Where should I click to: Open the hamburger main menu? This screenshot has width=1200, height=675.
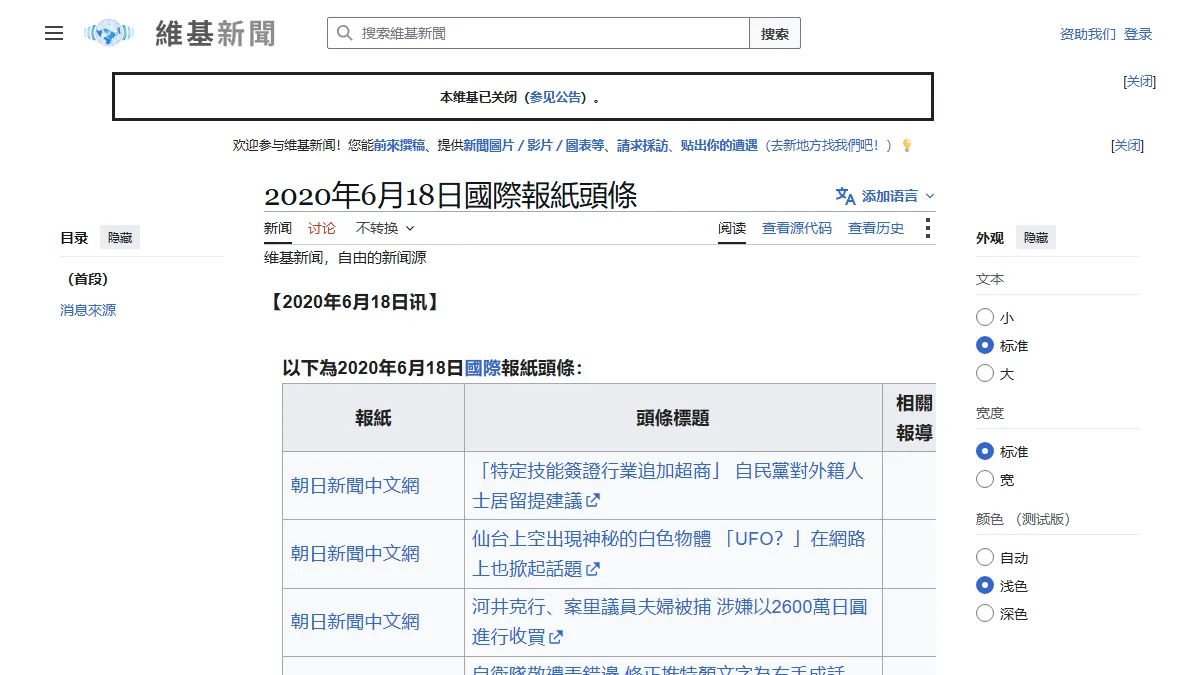tap(54, 33)
